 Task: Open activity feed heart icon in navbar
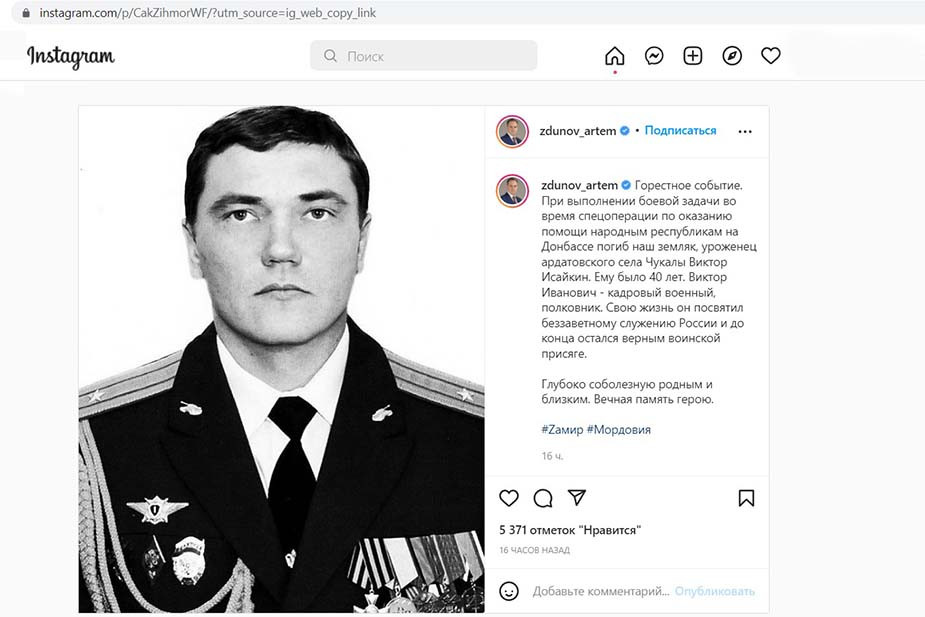pos(771,56)
